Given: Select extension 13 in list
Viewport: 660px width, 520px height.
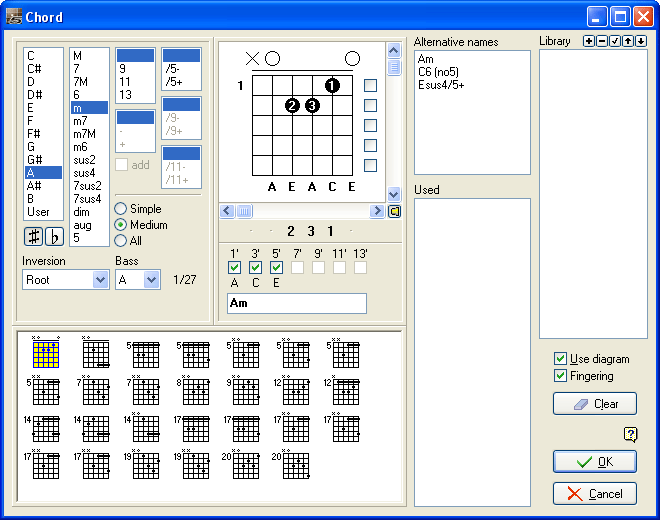Looking at the screenshot, I should pyautogui.click(x=135, y=95).
